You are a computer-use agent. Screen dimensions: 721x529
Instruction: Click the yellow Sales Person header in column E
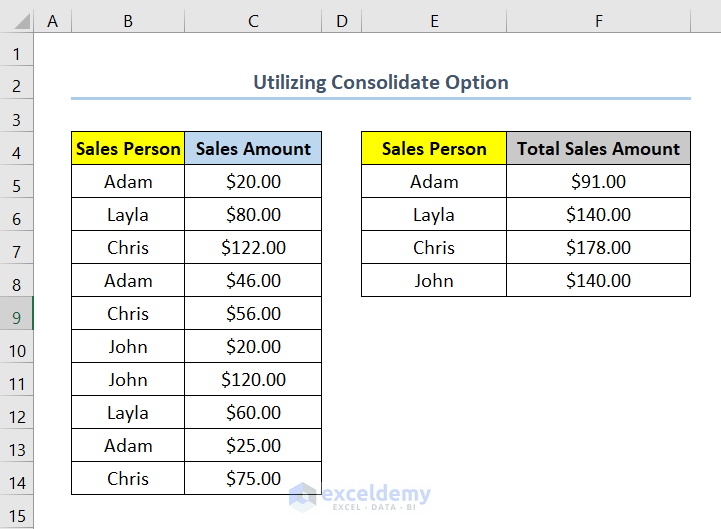[x=434, y=149]
